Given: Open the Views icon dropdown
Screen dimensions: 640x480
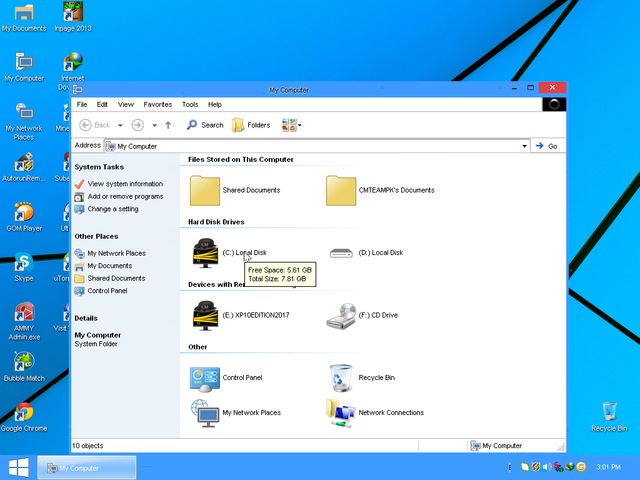Looking at the screenshot, I should tap(291, 125).
